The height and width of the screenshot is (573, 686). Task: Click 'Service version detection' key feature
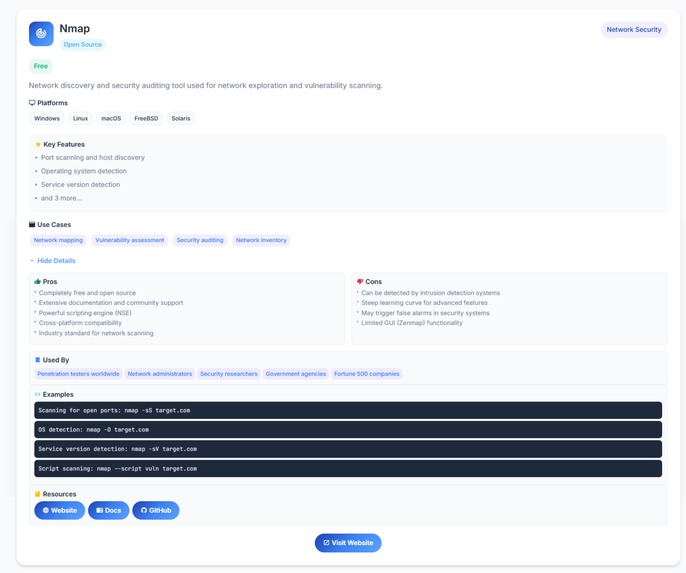80,184
